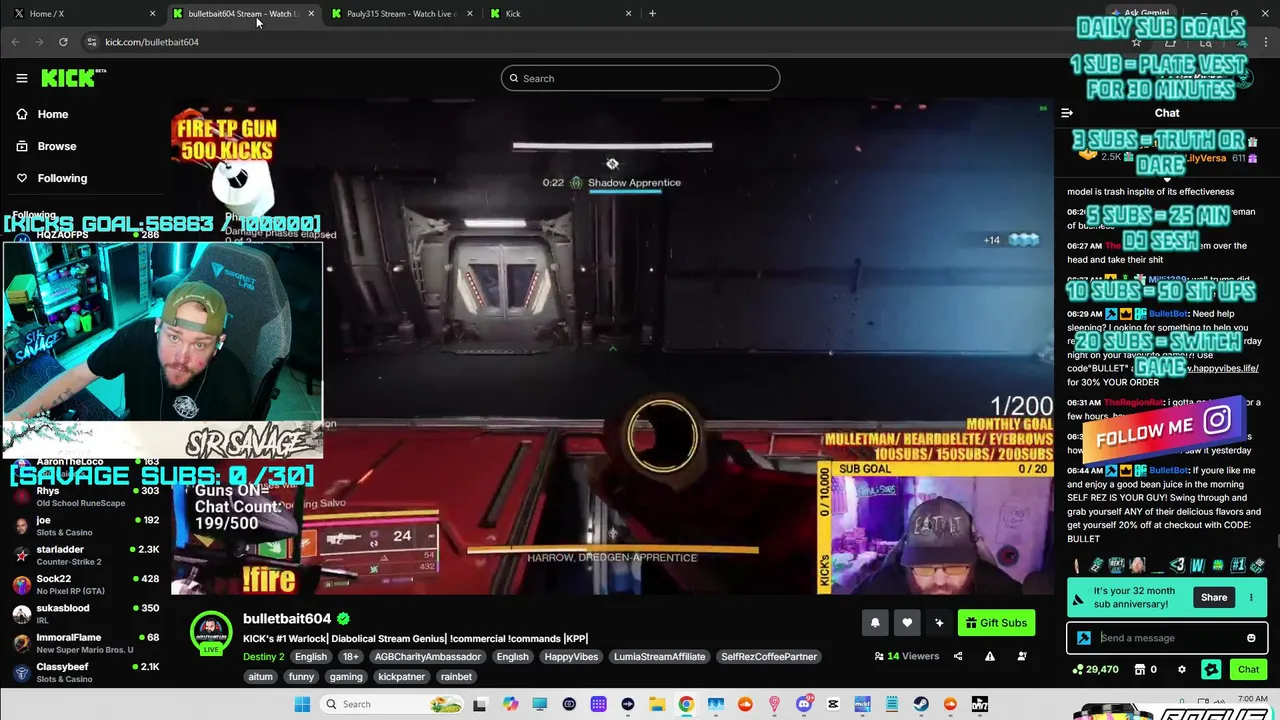Click the bulletbait604 channel name

pyautogui.click(x=287, y=619)
